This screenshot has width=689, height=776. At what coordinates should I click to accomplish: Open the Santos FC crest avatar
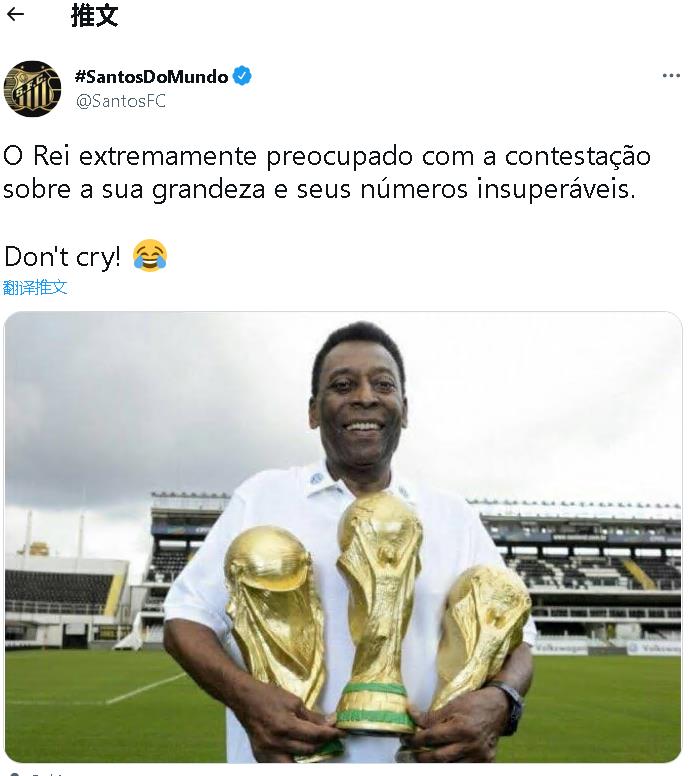point(32,89)
